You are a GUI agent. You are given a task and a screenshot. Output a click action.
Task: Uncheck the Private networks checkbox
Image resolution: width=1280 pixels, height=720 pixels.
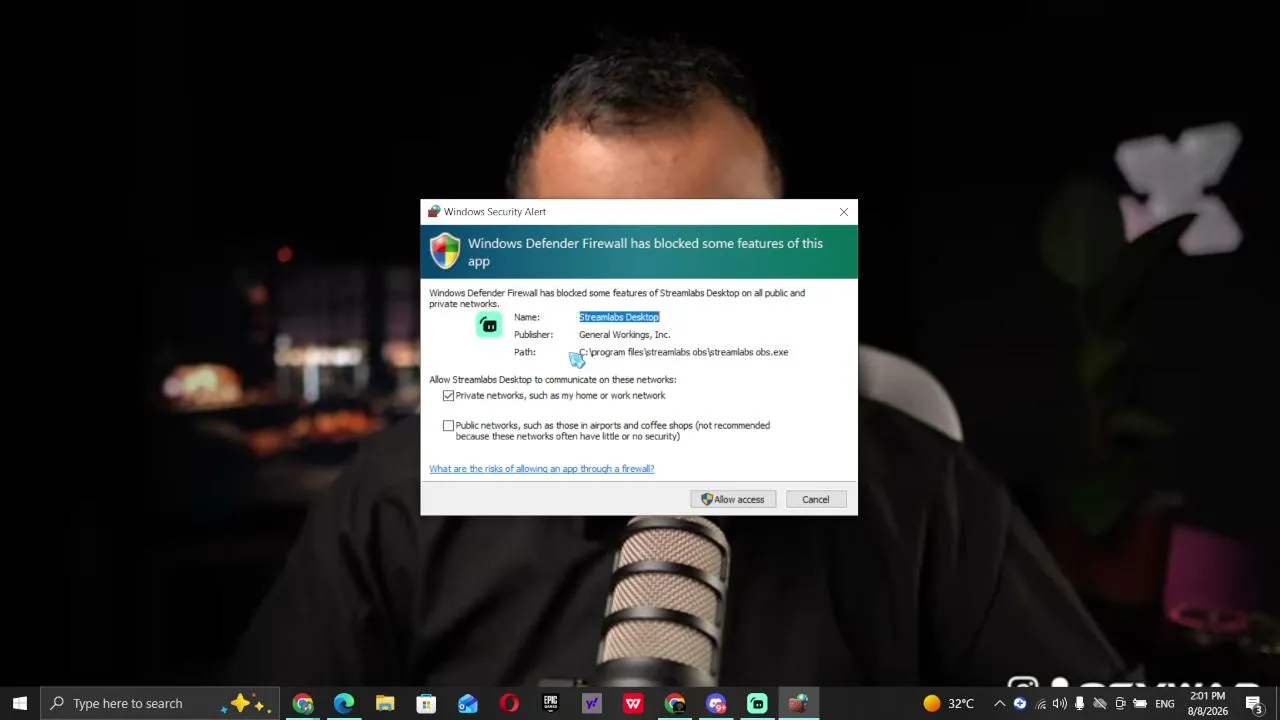tap(448, 396)
